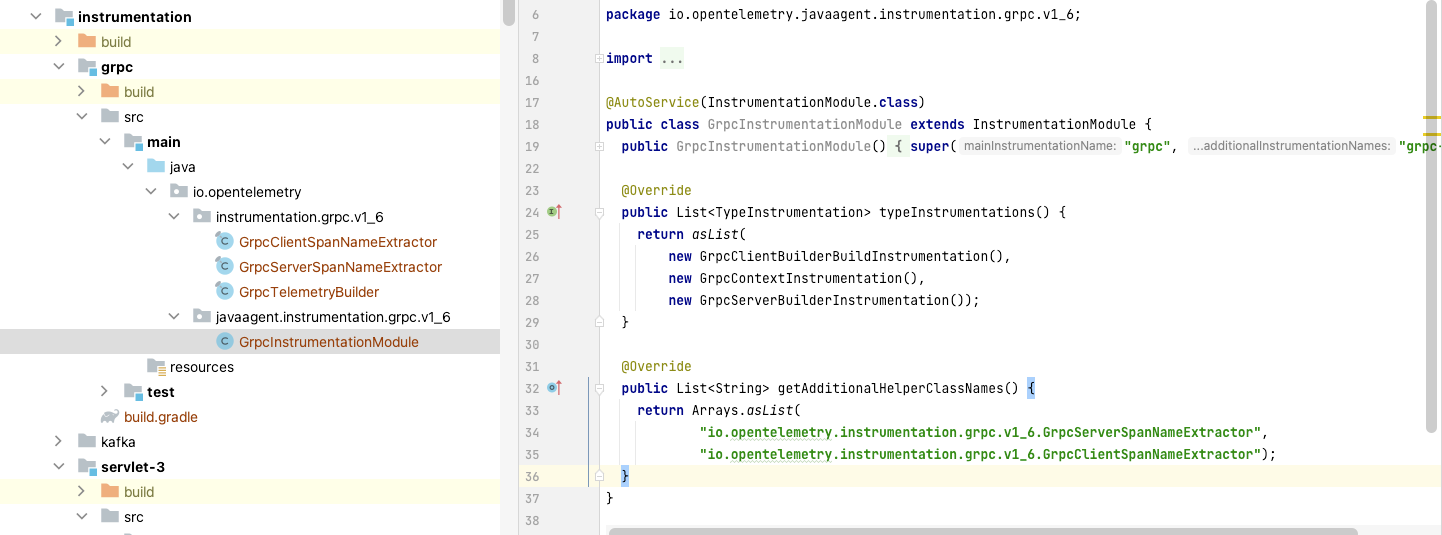The height and width of the screenshot is (535, 1442).
Task: Collapse javaagent.instrumentation.grpc.v1_6 package chevron
Action: pos(173,317)
